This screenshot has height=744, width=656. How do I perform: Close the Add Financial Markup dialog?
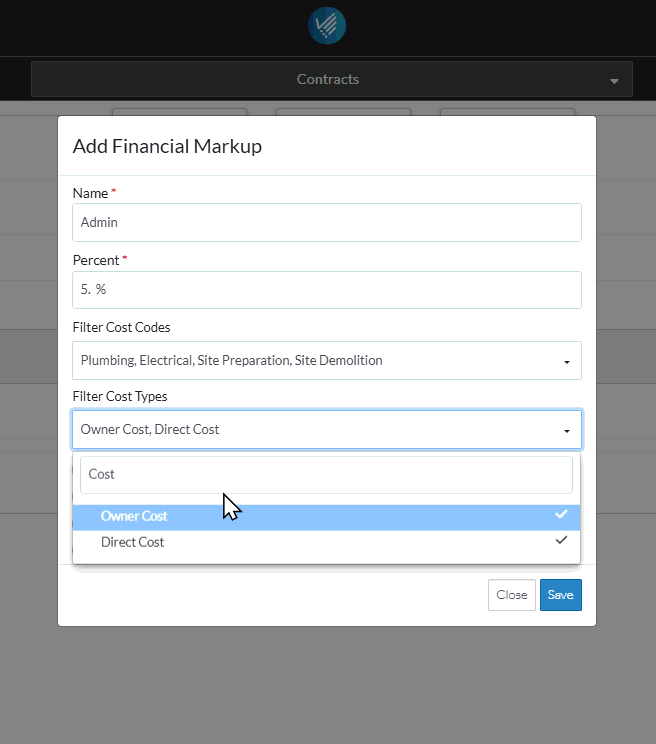pos(511,595)
